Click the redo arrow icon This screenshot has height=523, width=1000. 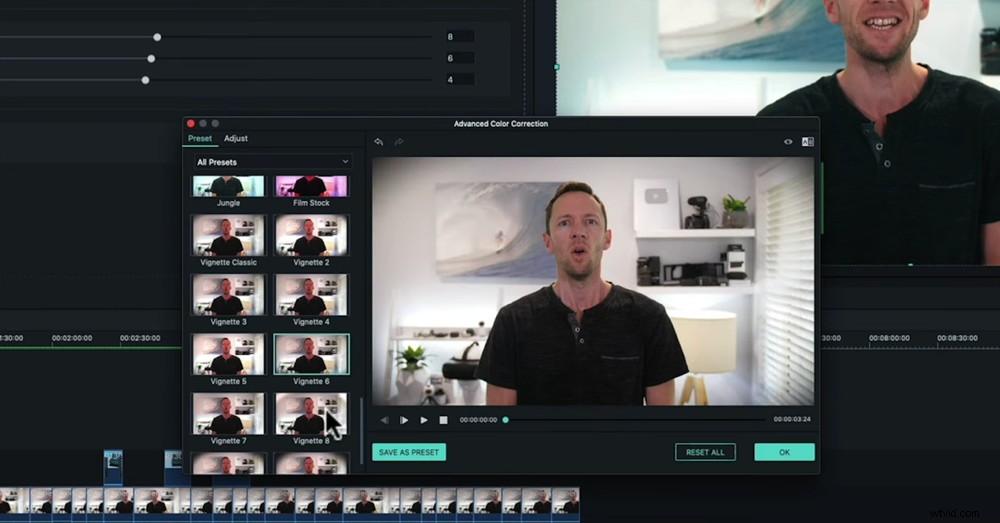(399, 142)
